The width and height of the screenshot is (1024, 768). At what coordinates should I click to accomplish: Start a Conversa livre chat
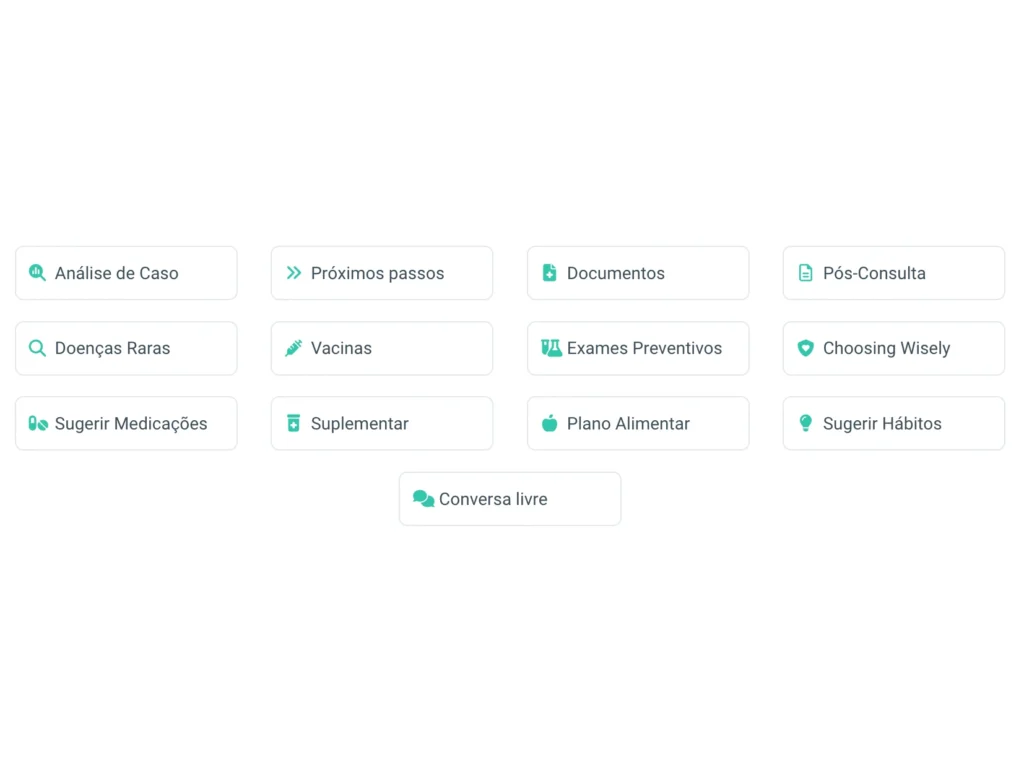point(510,499)
